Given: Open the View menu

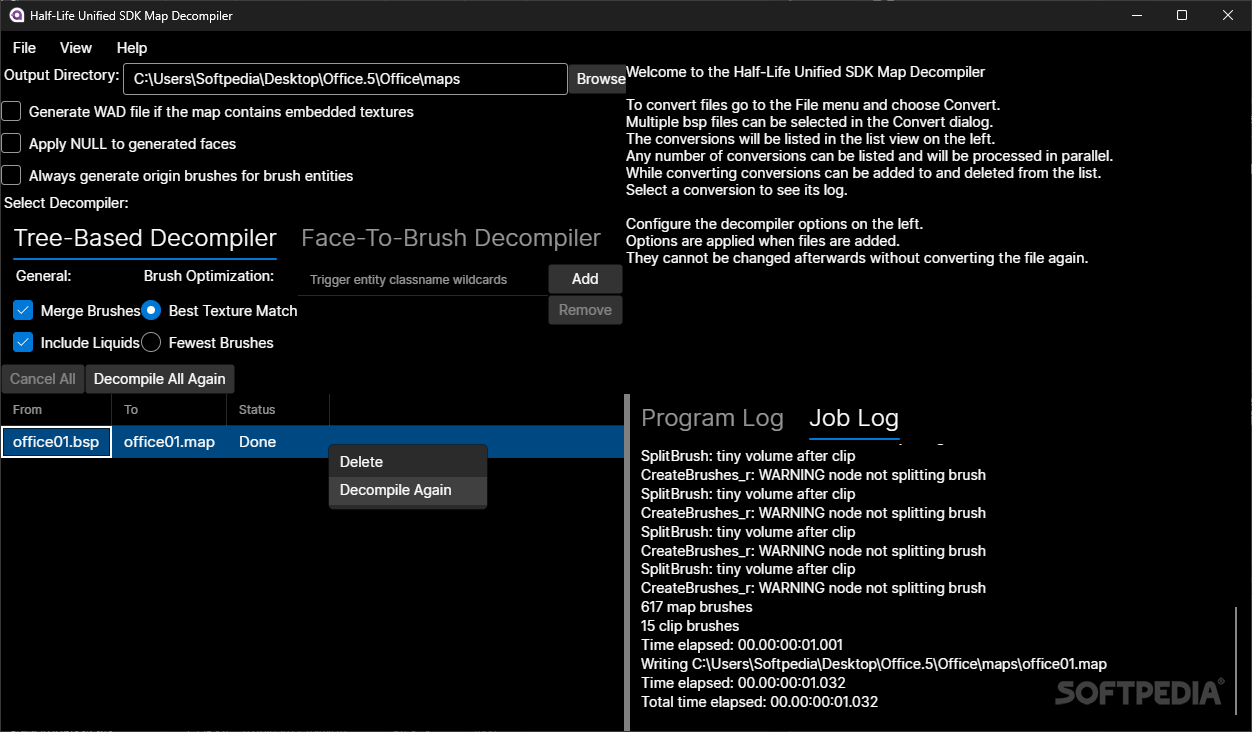Looking at the screenshot, I should [x=76, y=48].
